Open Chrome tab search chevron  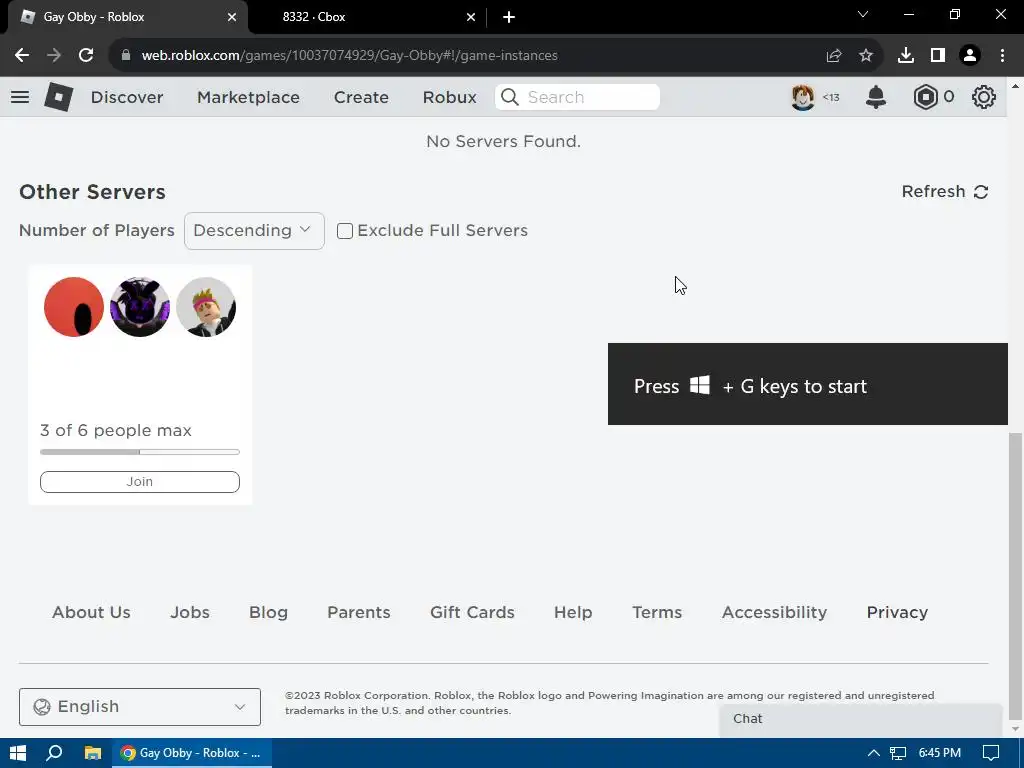tap(863, 14)
